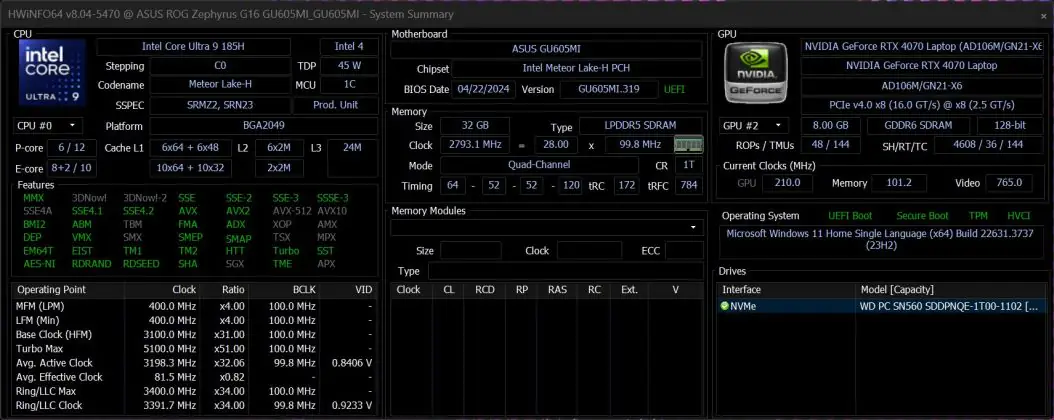This screenshot has height=420, width=1054.
Task: Click the empty memory module Size field
Action: [471, 251]
